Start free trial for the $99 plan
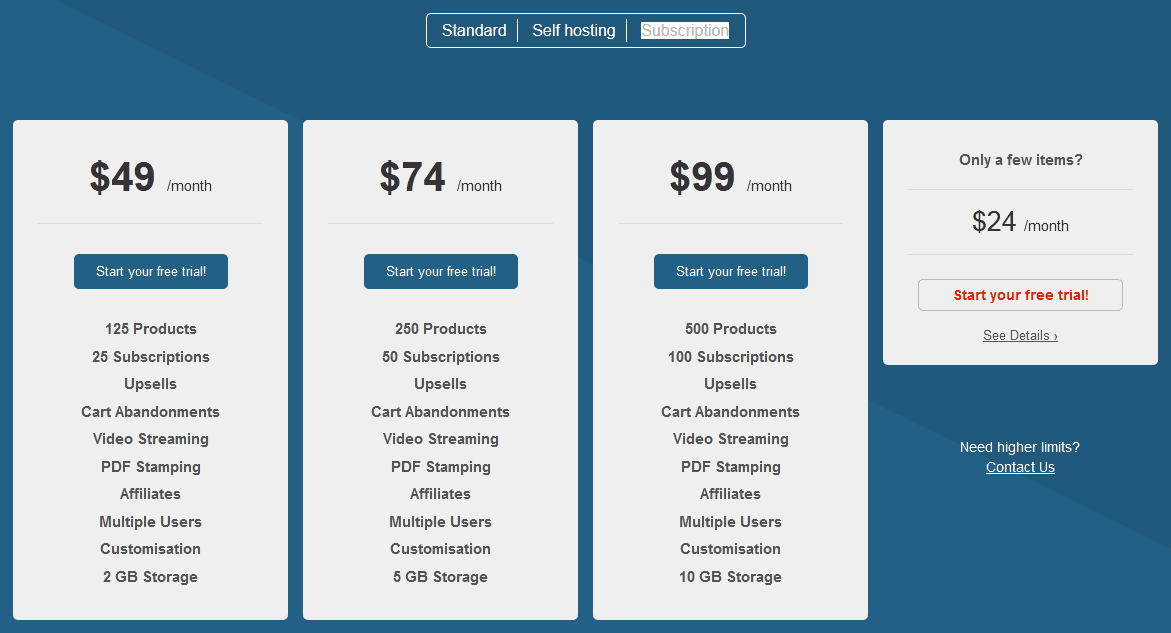The width and height of the screenshot is (1171, 633). click(730, 271)
